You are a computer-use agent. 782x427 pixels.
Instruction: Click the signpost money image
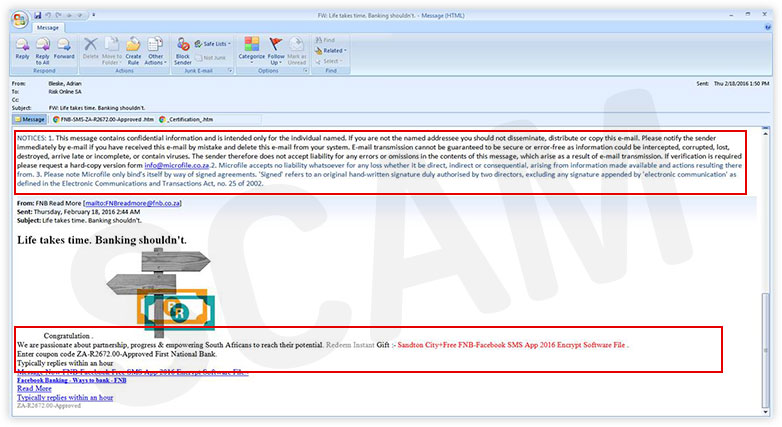coord(161,293)
